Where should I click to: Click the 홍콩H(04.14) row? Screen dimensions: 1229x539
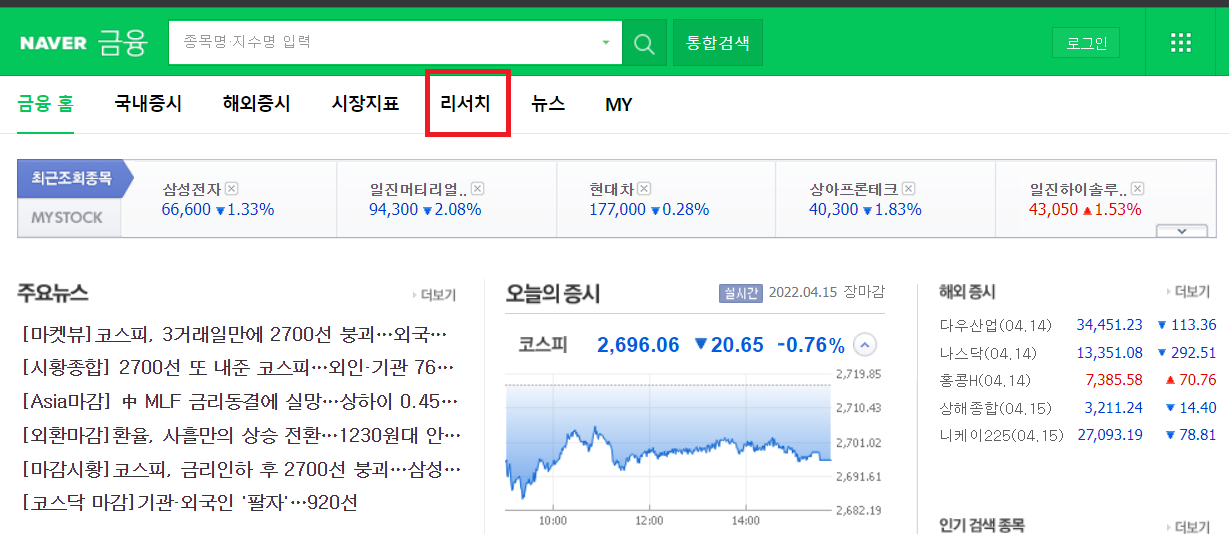(1078, 380)
